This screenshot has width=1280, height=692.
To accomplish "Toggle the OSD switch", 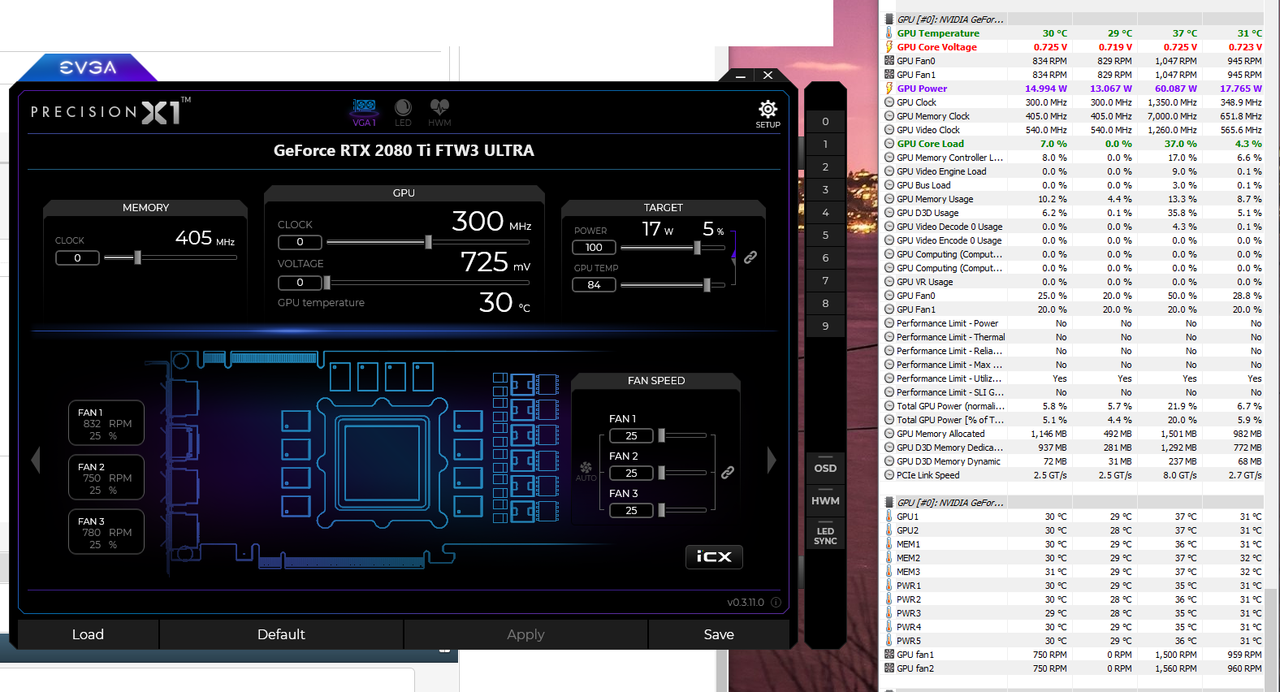I will [x=825, y=468].
